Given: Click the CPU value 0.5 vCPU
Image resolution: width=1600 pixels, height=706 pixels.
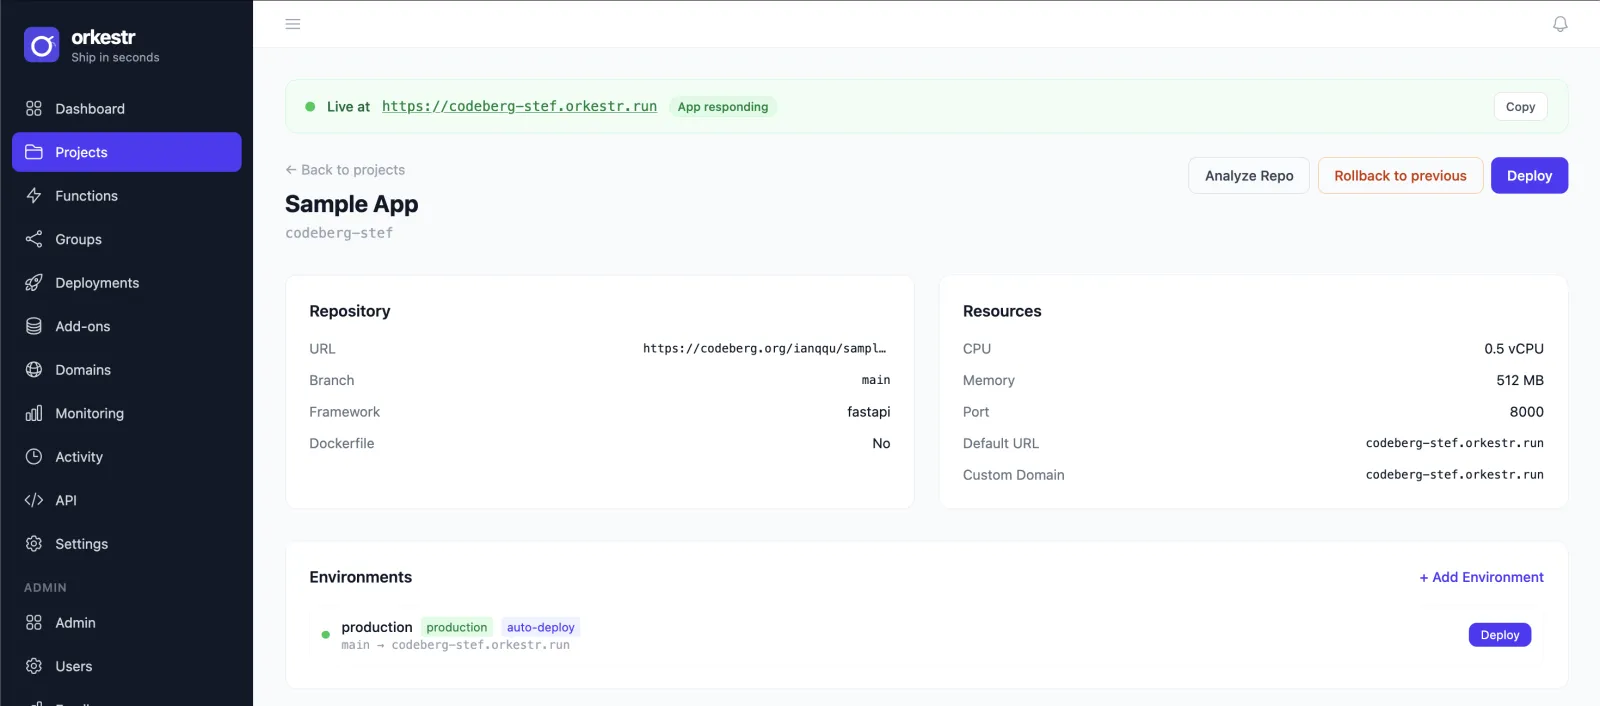Looking at the screenshot, I should pos(1514,349).
